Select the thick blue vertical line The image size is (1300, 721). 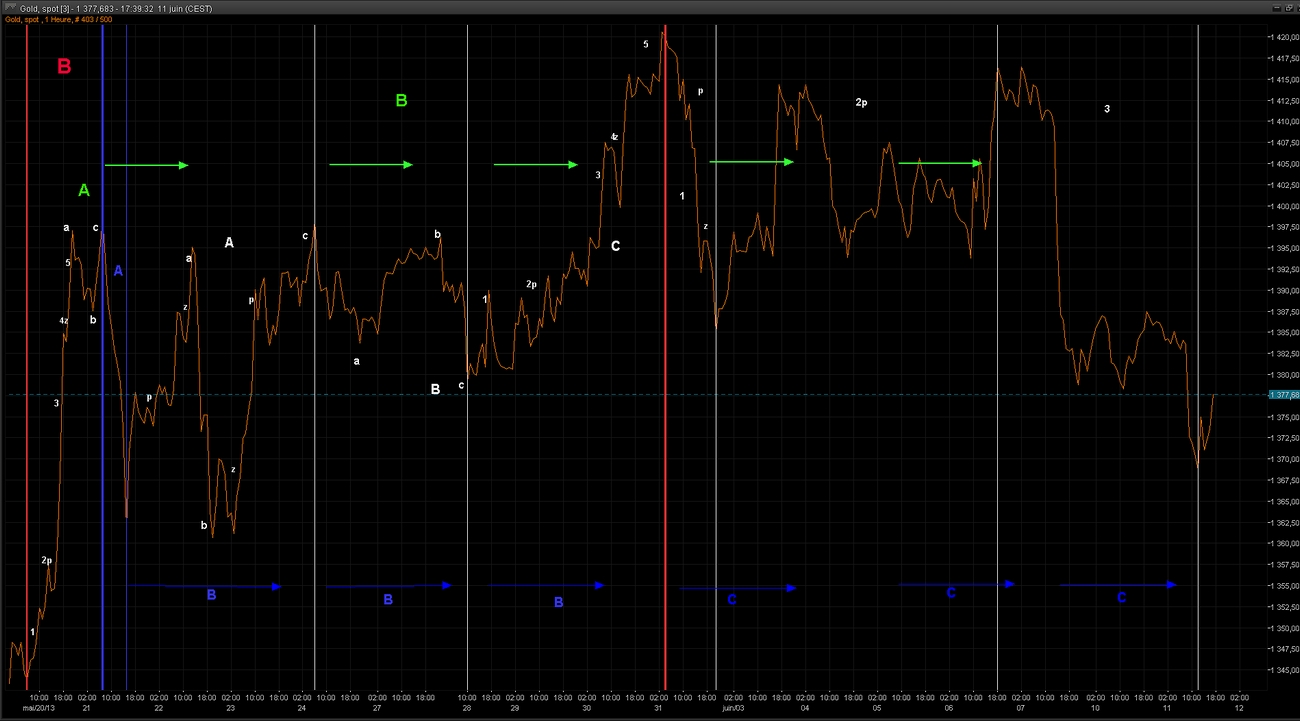(x=102, y=450)
